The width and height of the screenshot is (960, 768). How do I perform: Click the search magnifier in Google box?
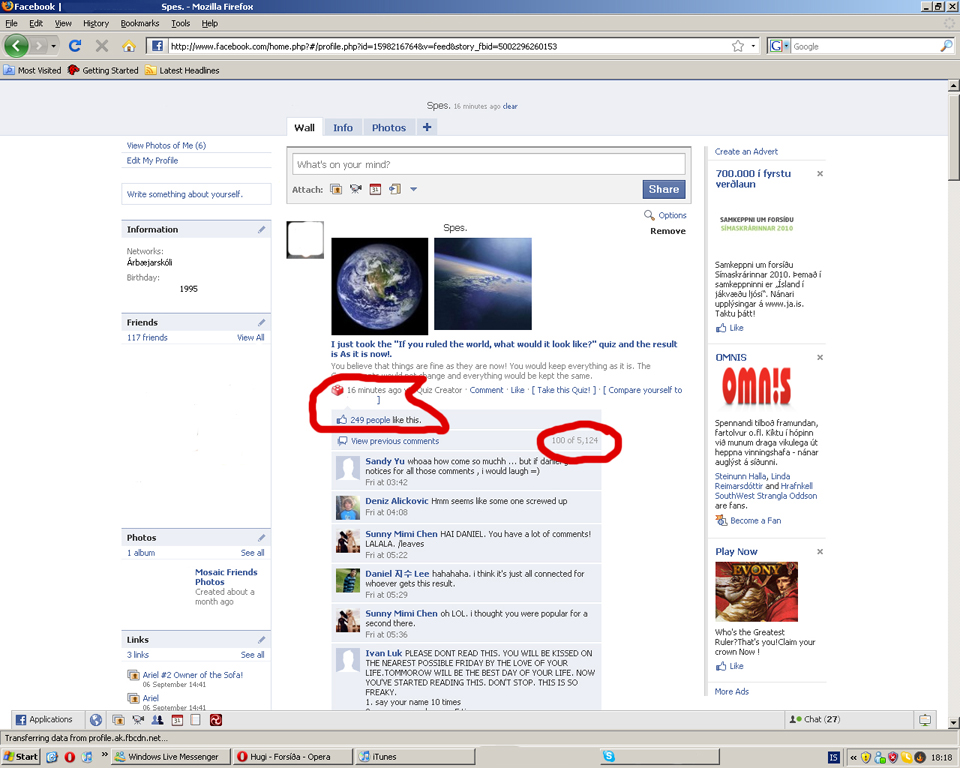(947, 46)
